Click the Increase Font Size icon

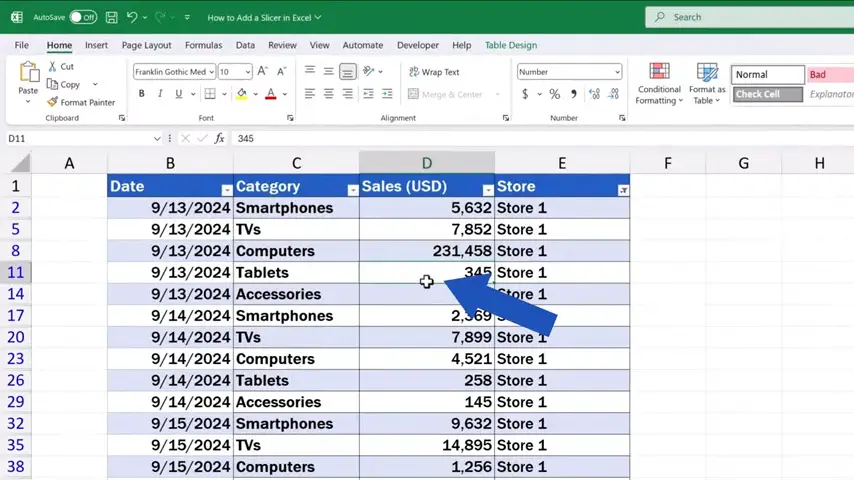tap(263, 72)
